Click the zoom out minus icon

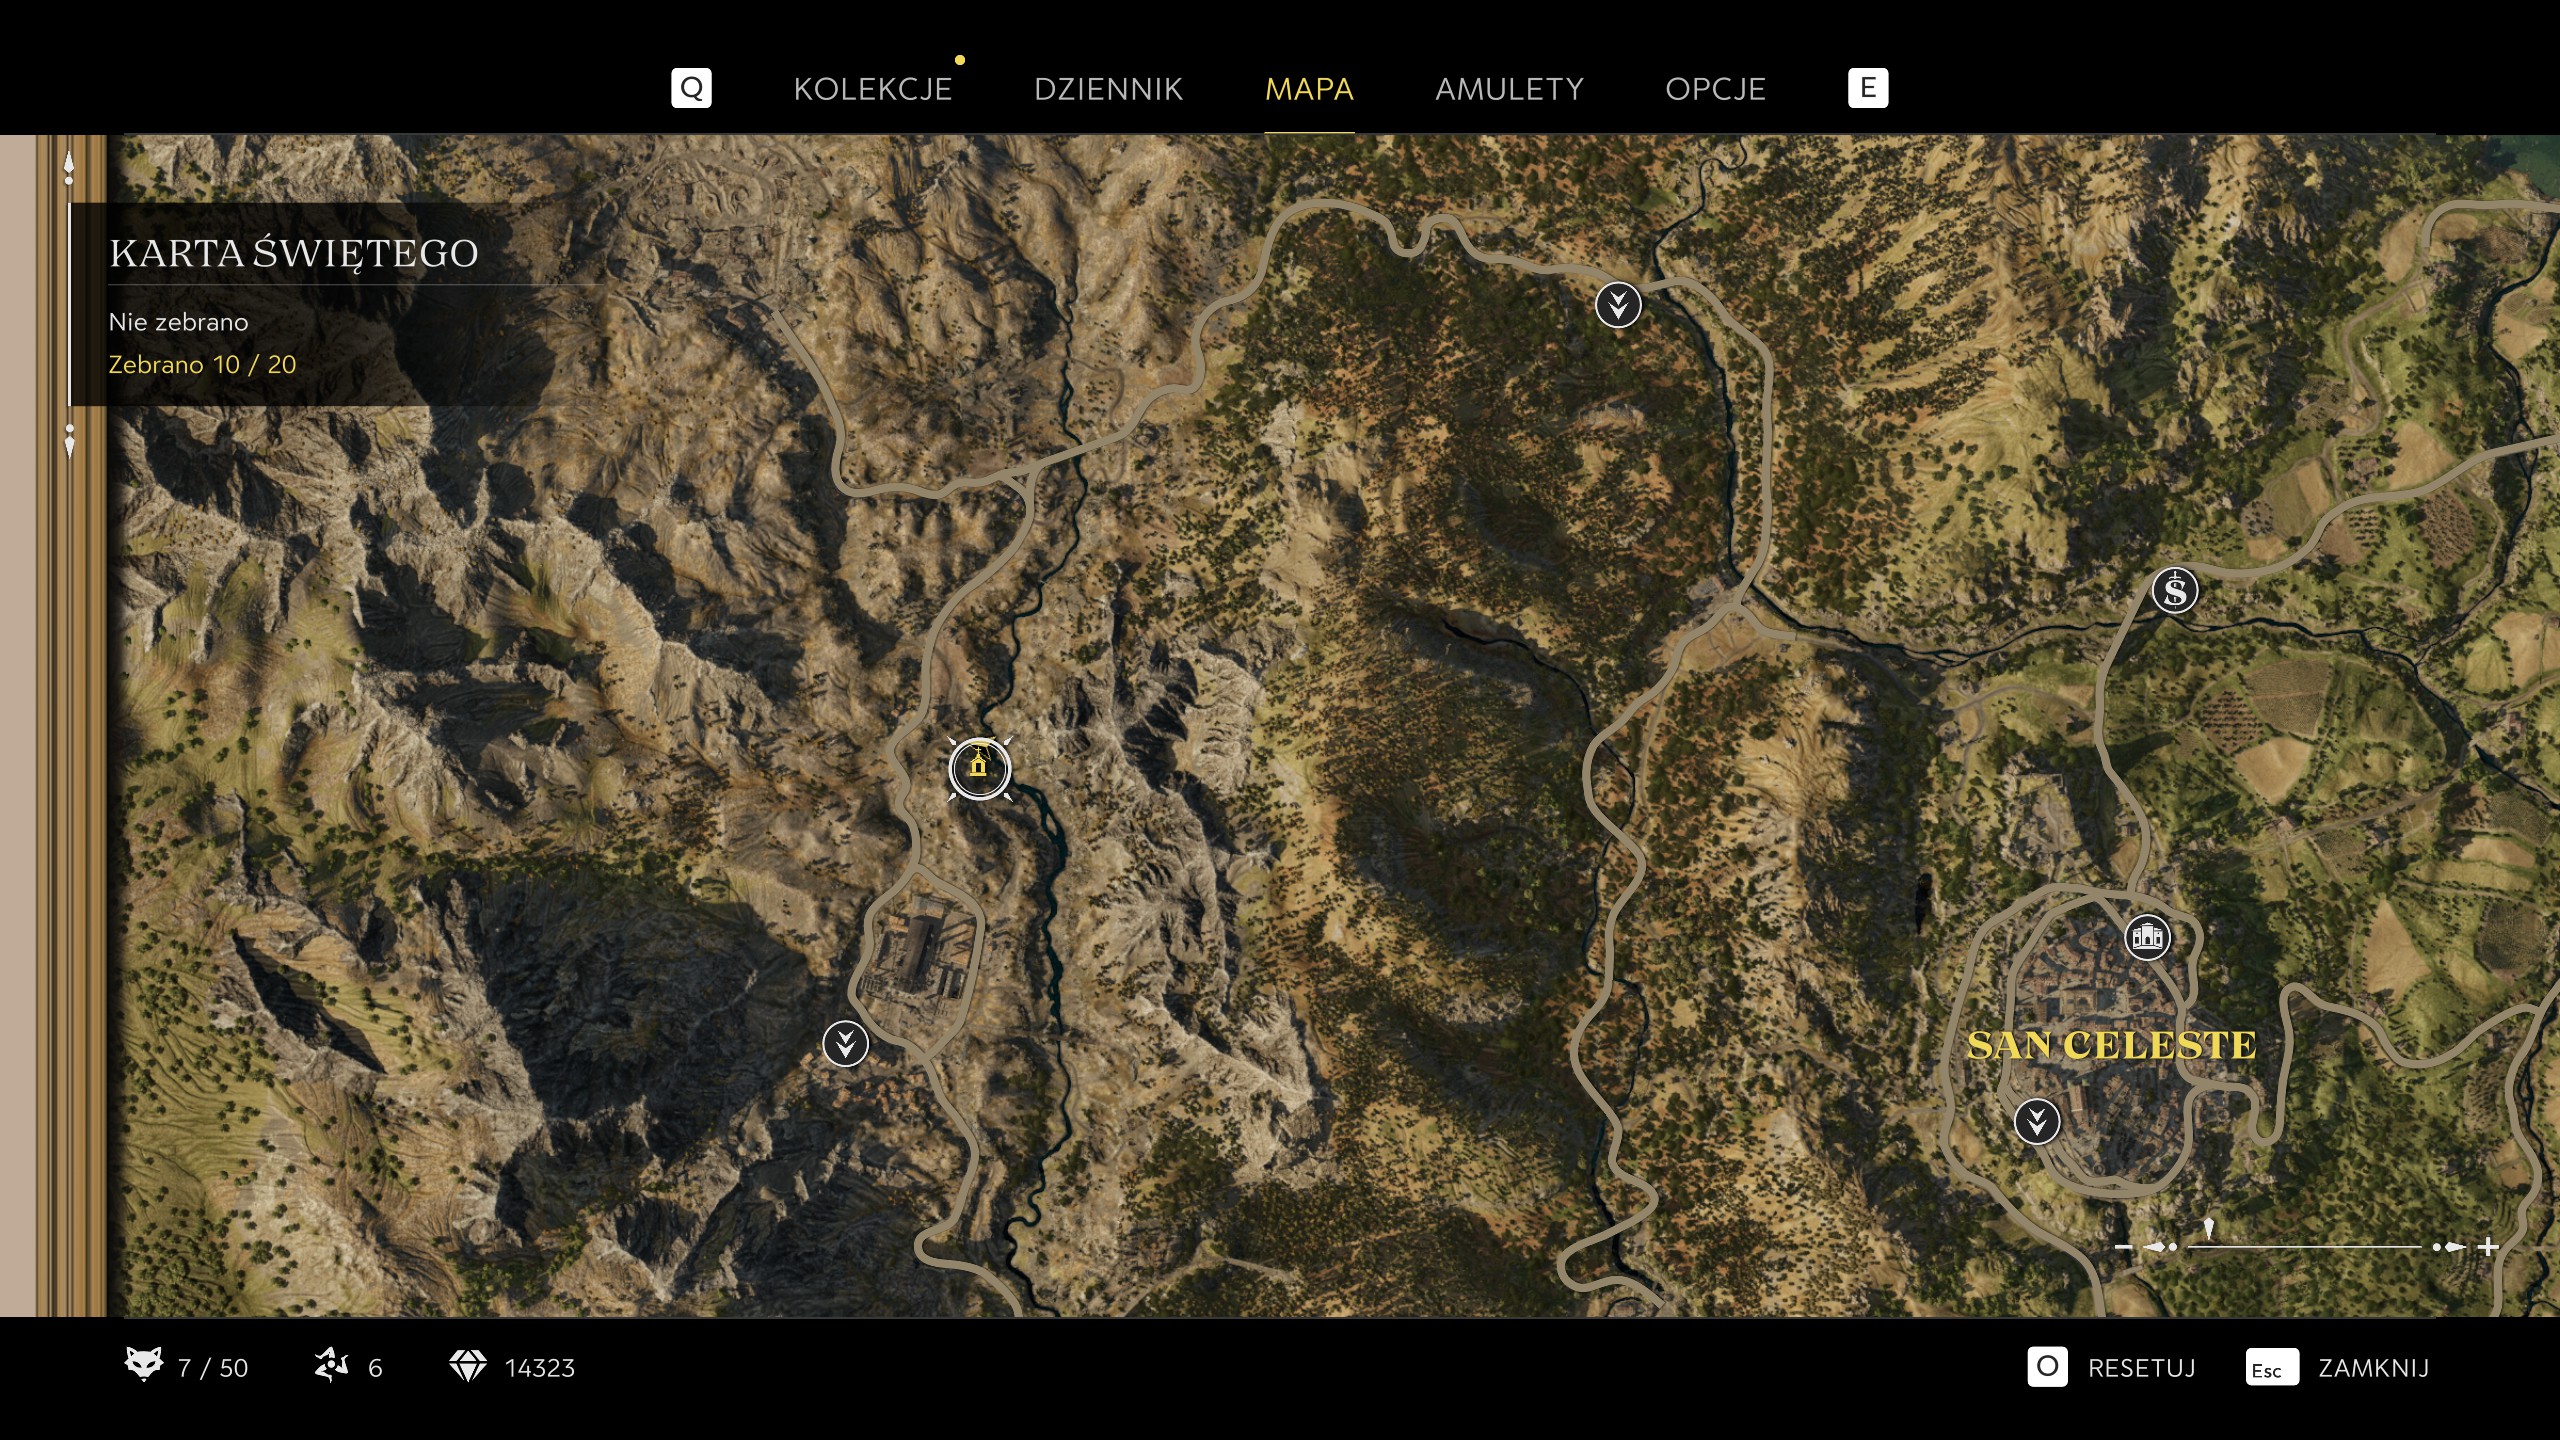(x=2124, y=1247)
